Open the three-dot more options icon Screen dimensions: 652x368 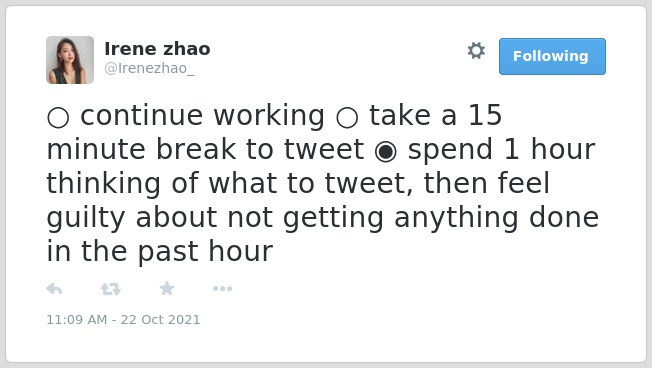pyautogui.click(x=222, y=289)
